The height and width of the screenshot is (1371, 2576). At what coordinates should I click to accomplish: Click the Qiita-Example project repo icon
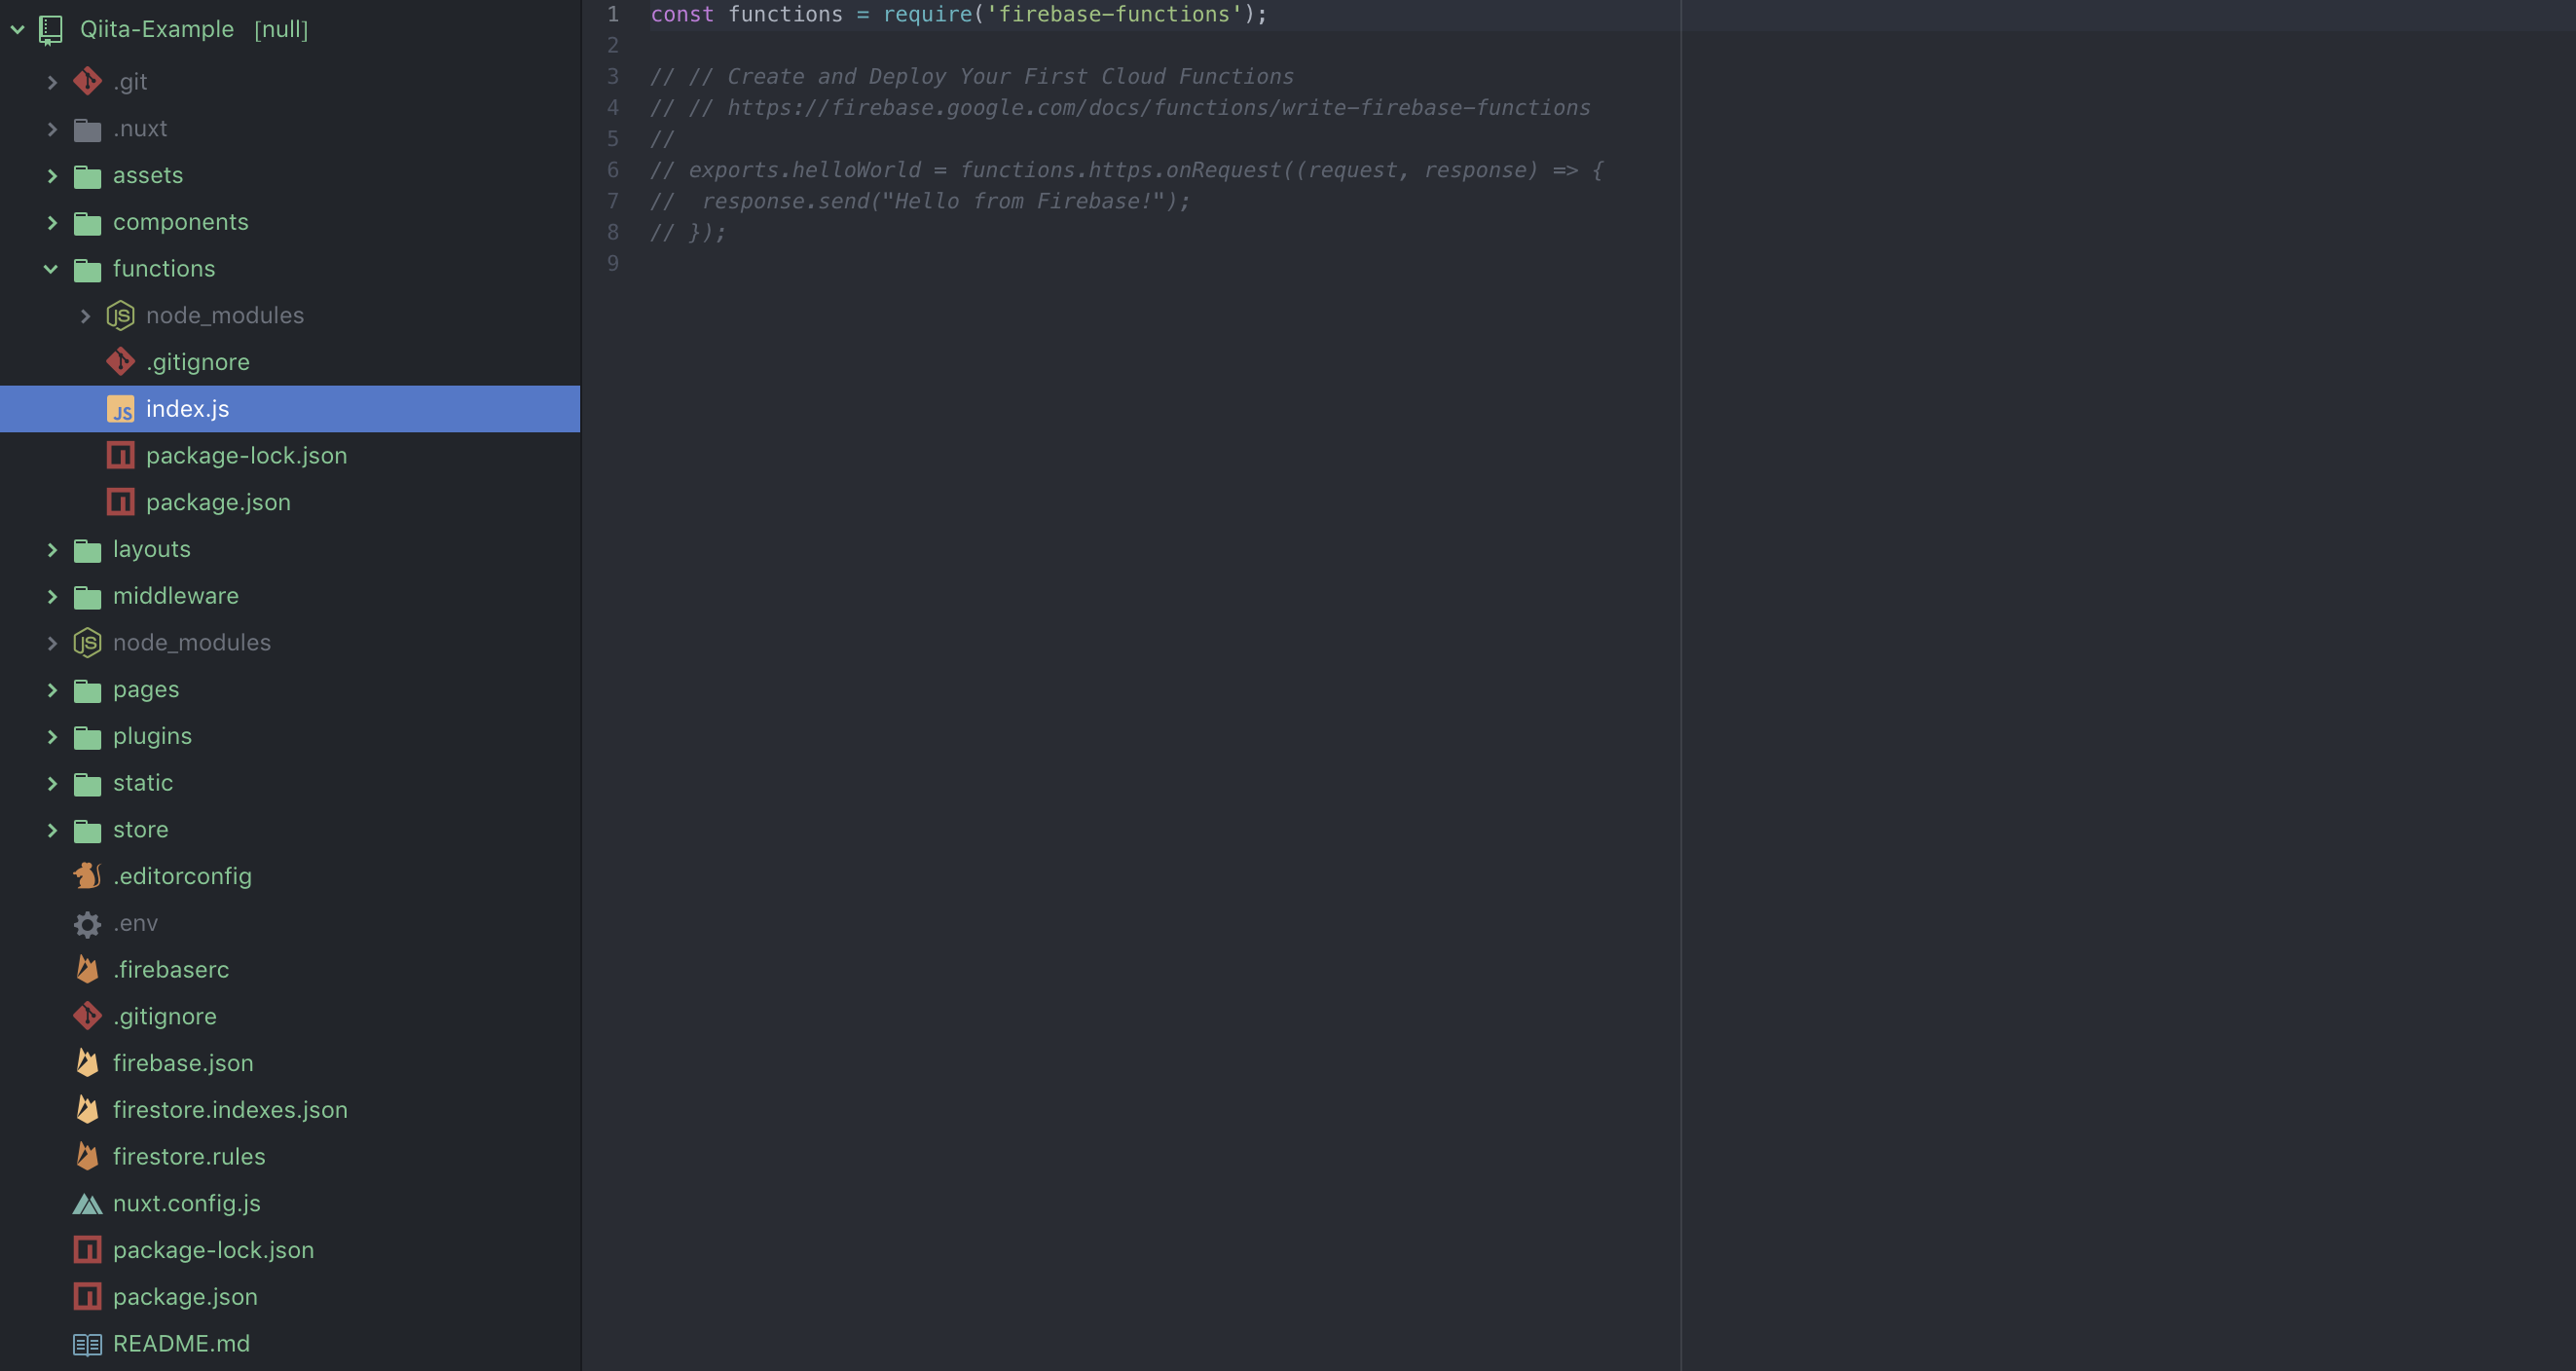coord(50,30)
